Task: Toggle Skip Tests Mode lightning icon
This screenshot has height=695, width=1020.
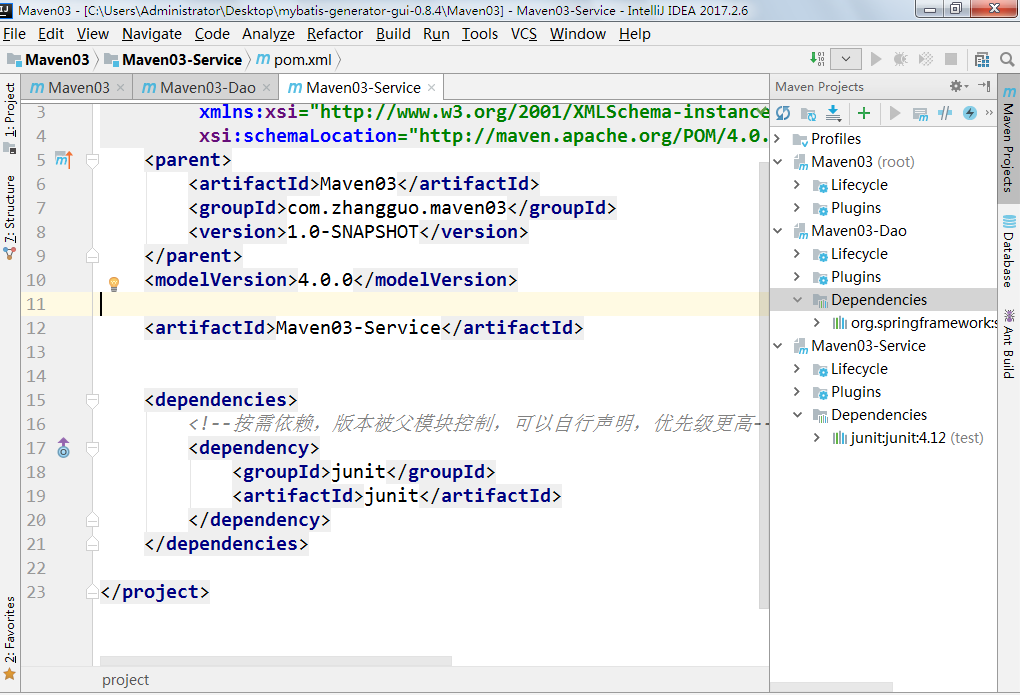Action: tap(969, 113)
